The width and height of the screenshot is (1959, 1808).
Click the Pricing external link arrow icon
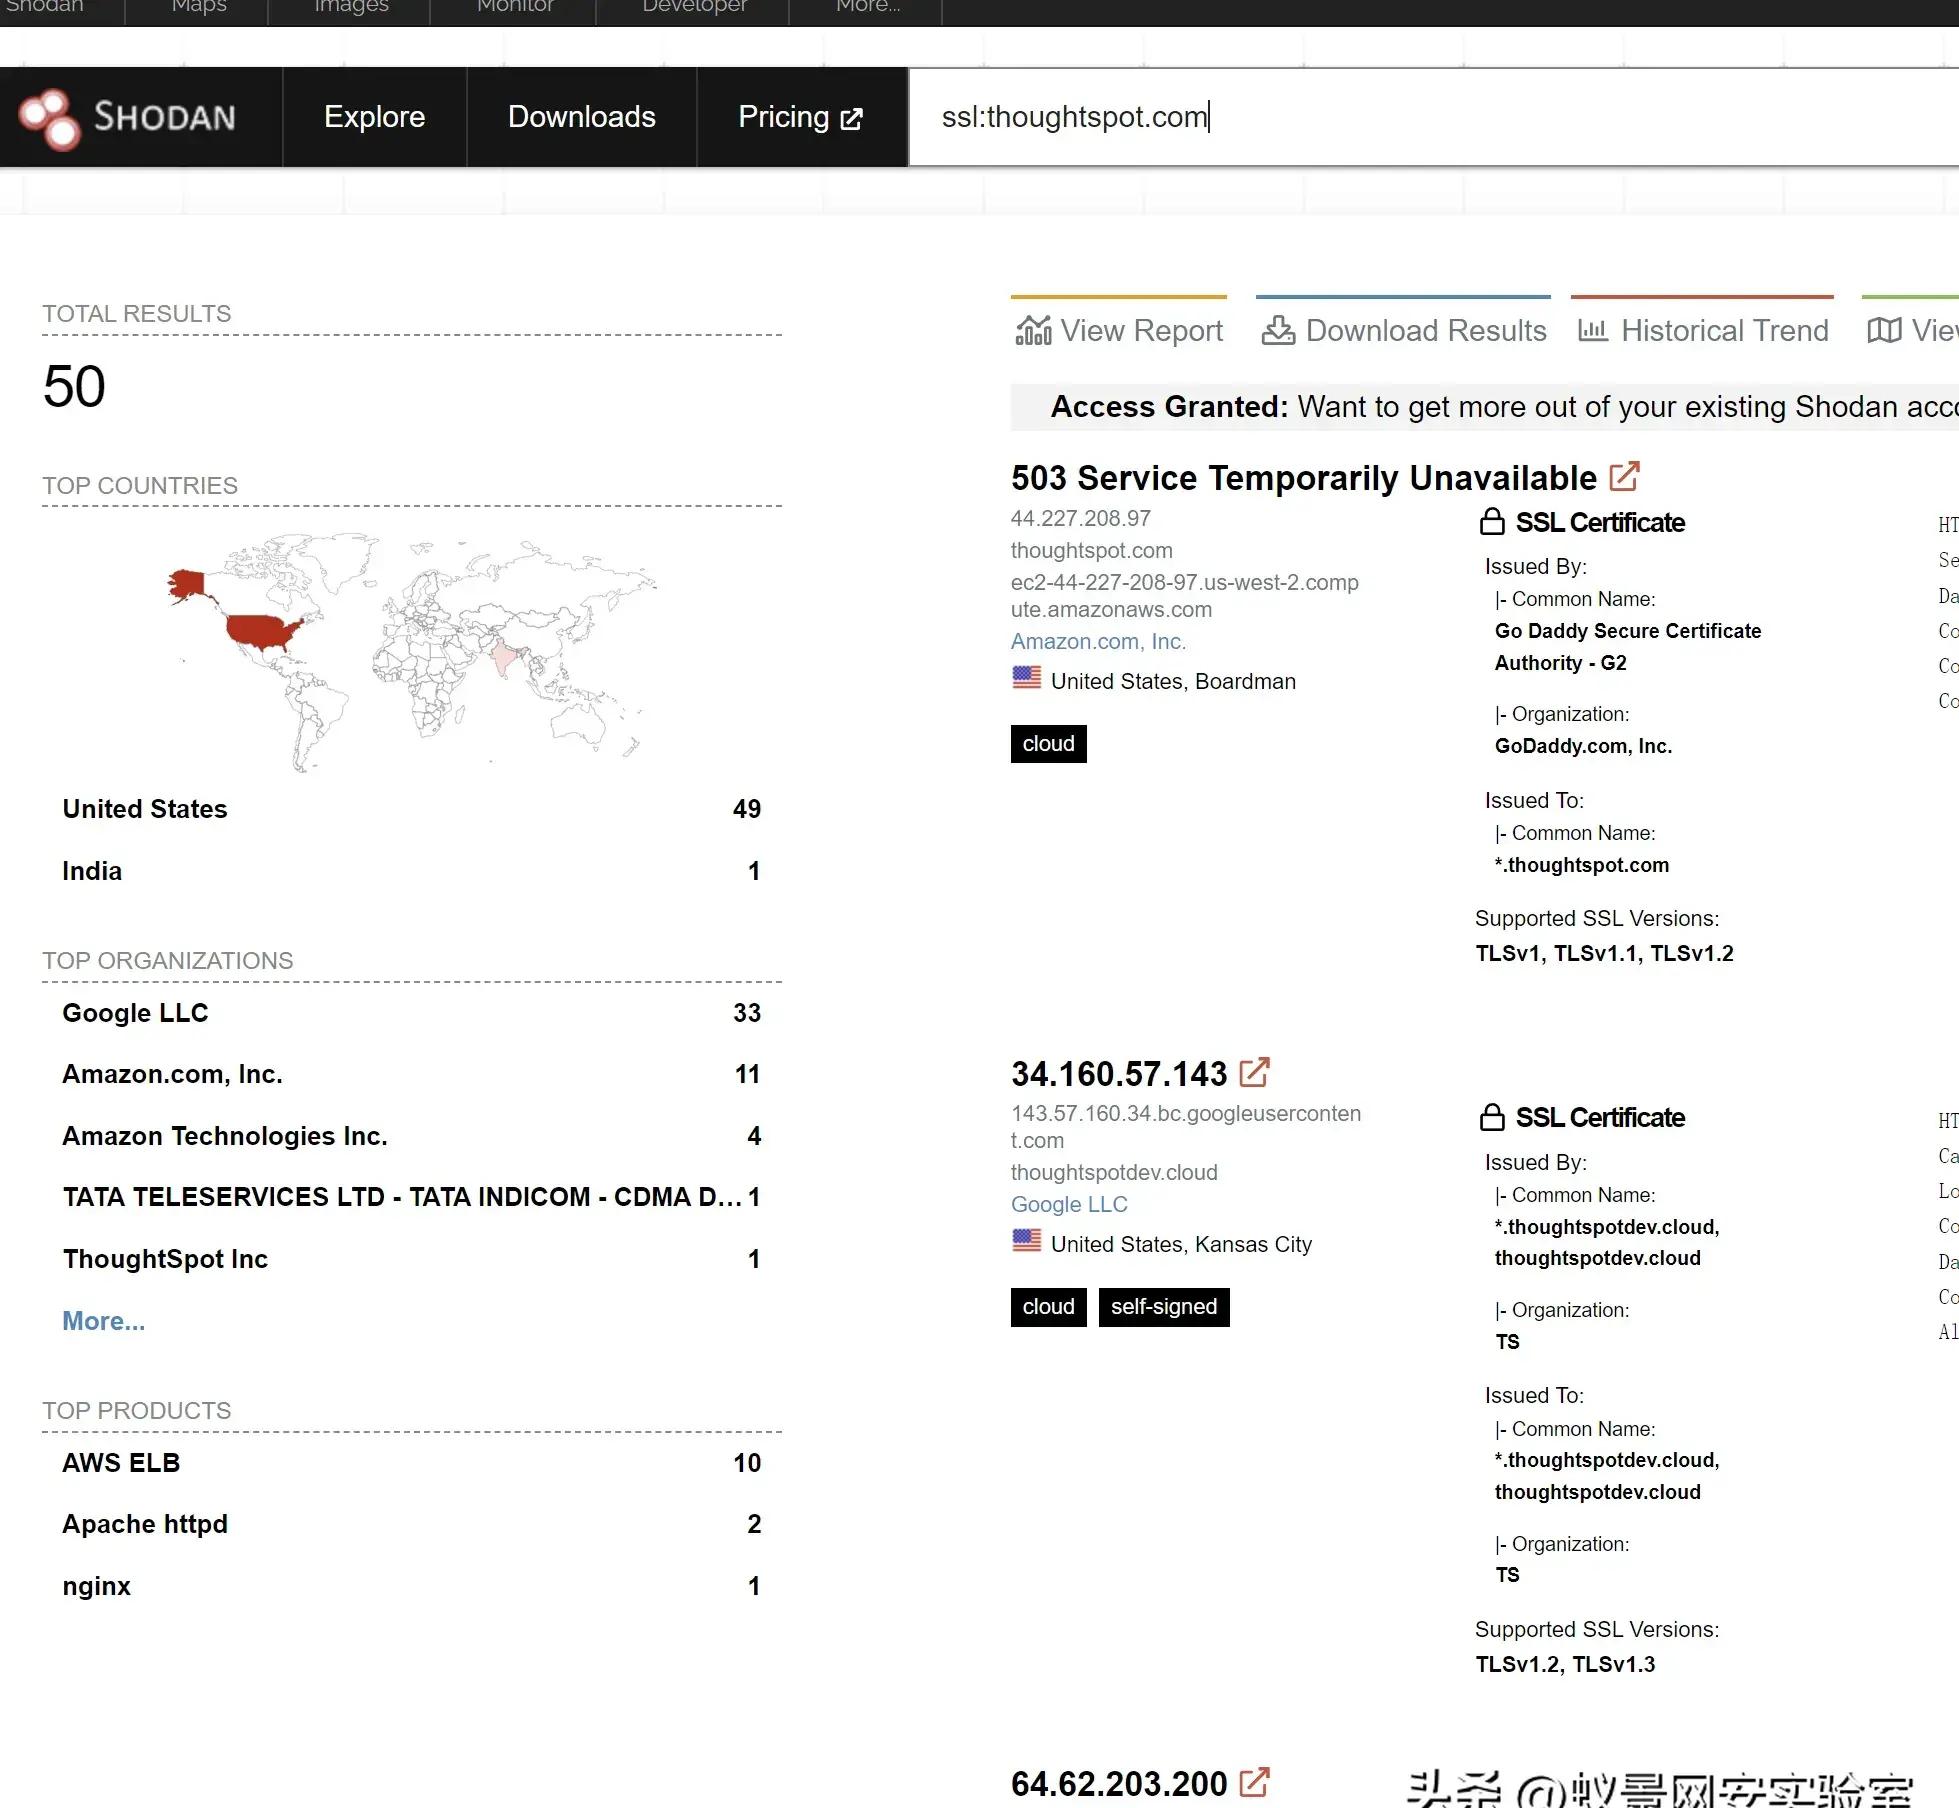(x=852, y=119)
